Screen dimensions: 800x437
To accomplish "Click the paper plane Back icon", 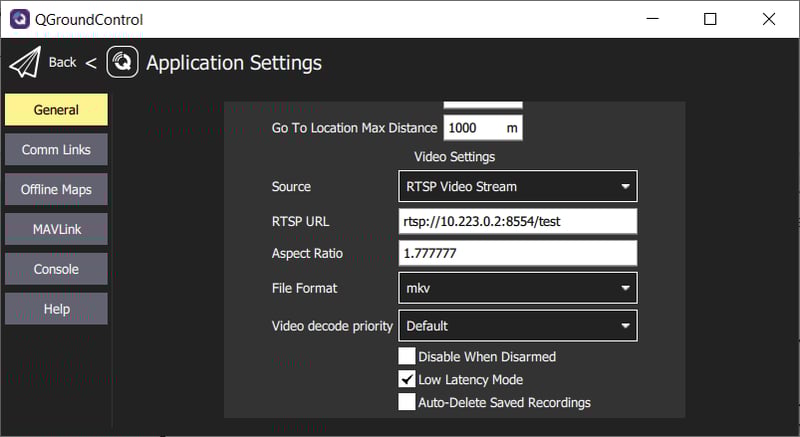I will click(25, 63).
